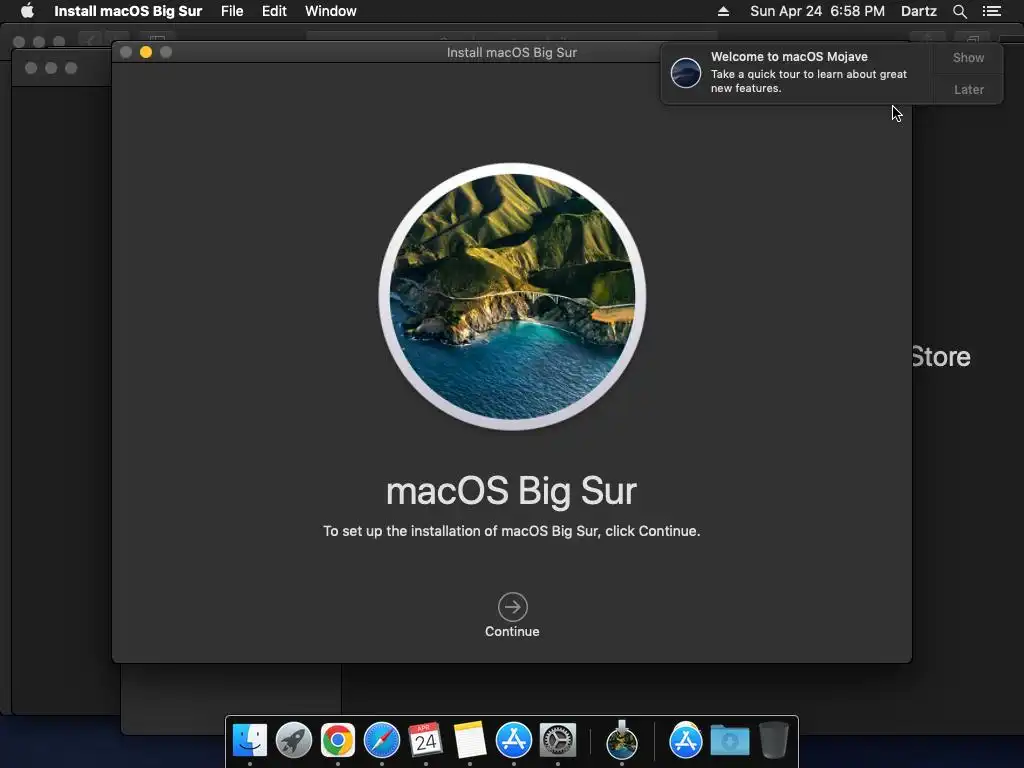Click Later on the Mojave notification
The height and width of the screenshot is (768, 1024).
968,89
